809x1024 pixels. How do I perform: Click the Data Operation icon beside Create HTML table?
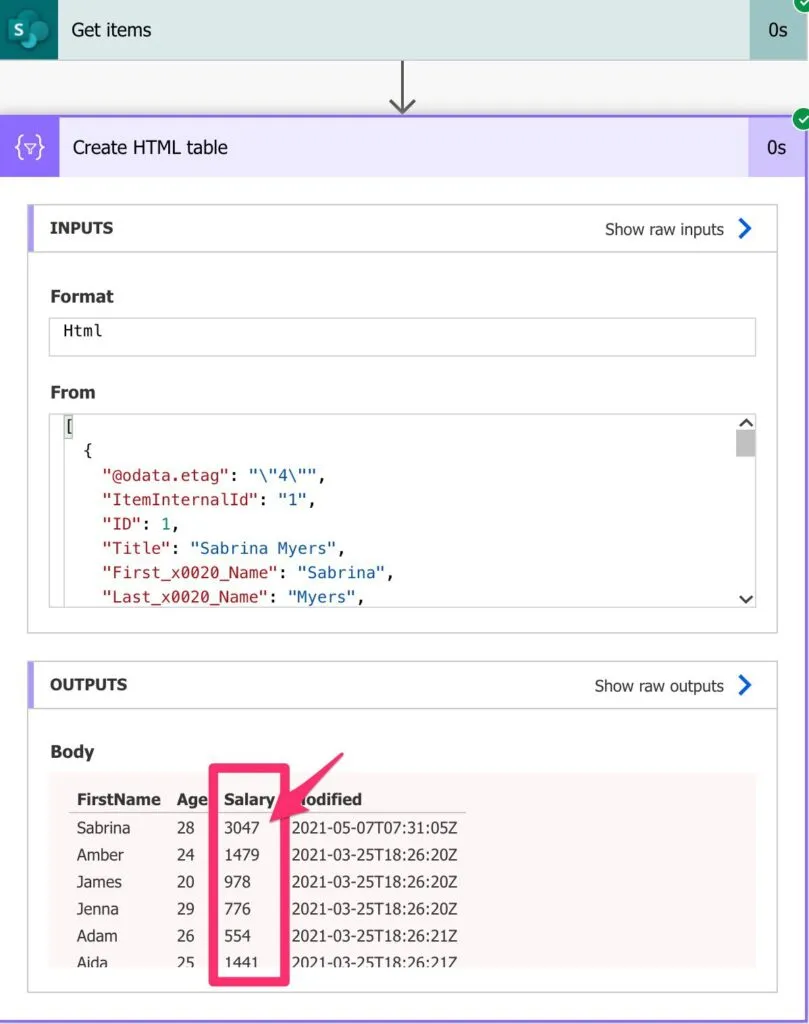tap(29, 147)
